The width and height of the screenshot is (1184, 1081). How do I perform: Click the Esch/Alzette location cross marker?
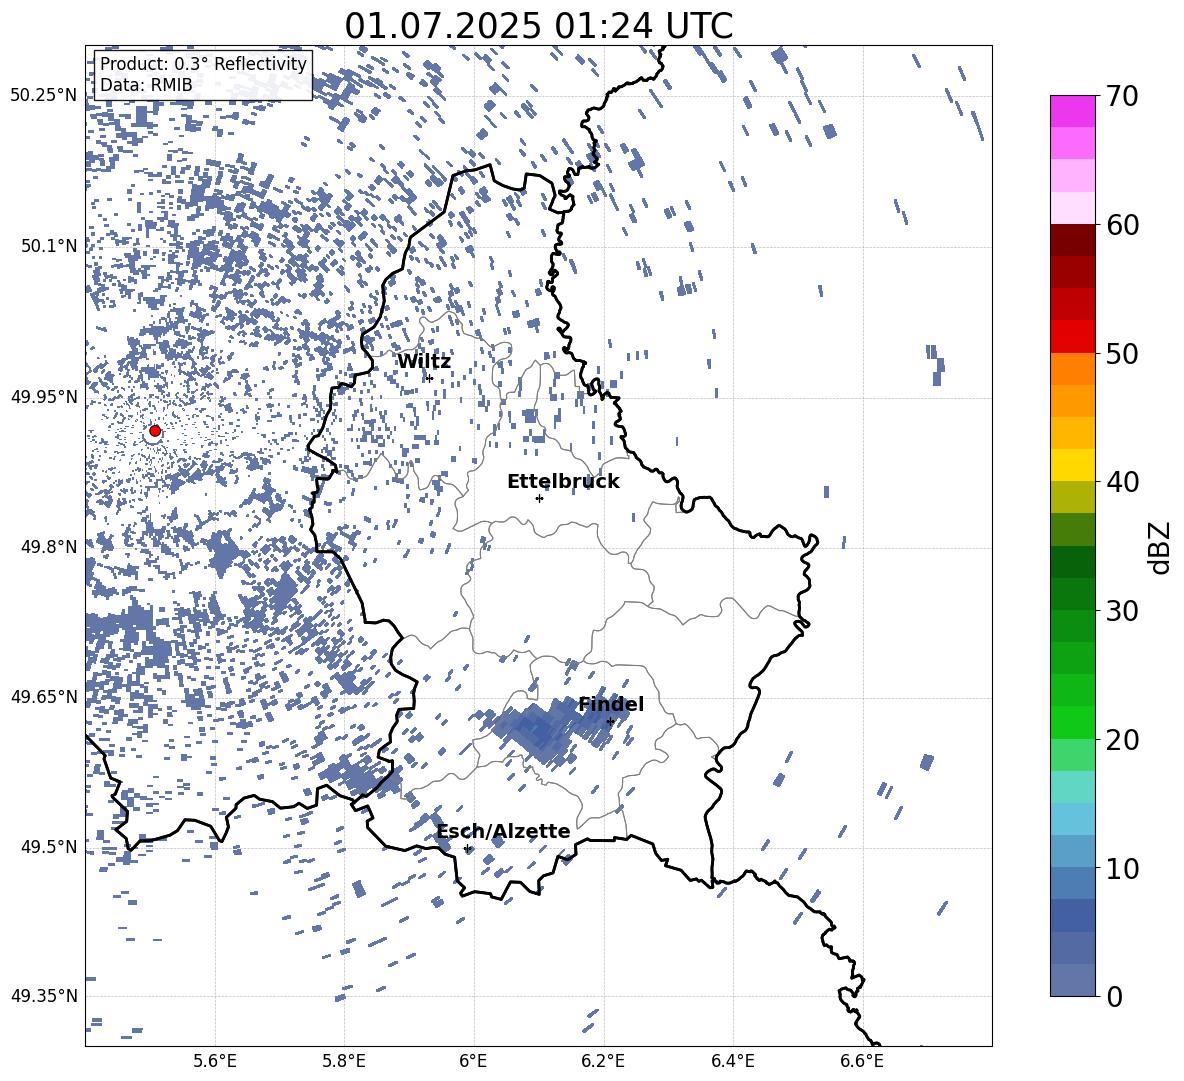(467, 848)
